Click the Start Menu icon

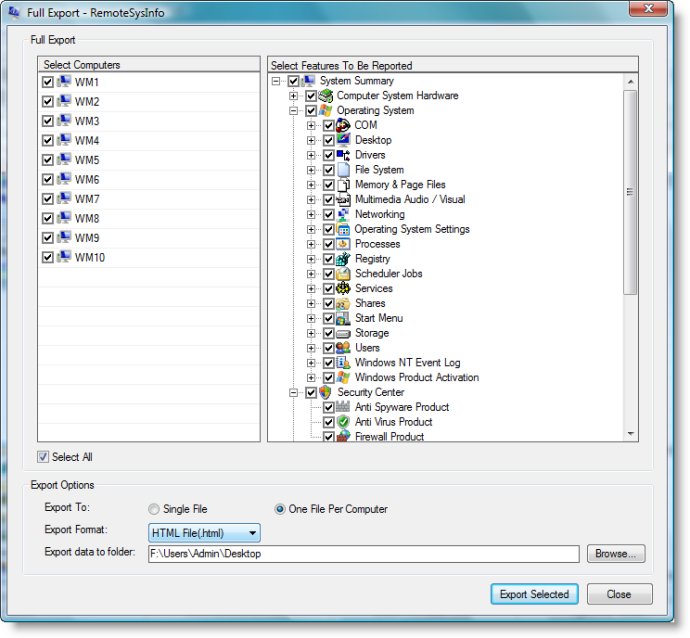click(x=343, y=318)
